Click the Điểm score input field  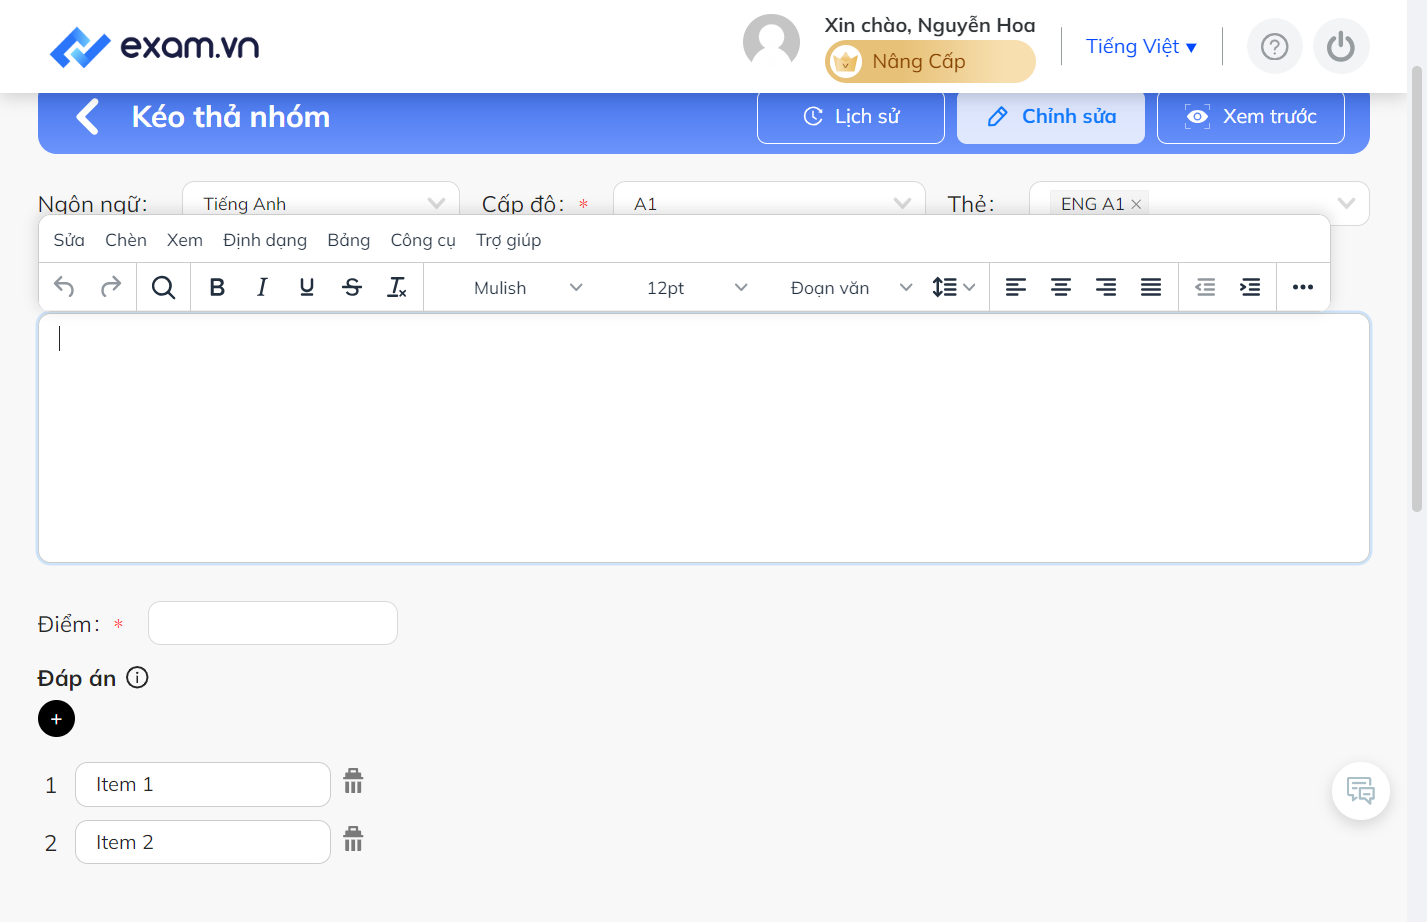(273, 623)
